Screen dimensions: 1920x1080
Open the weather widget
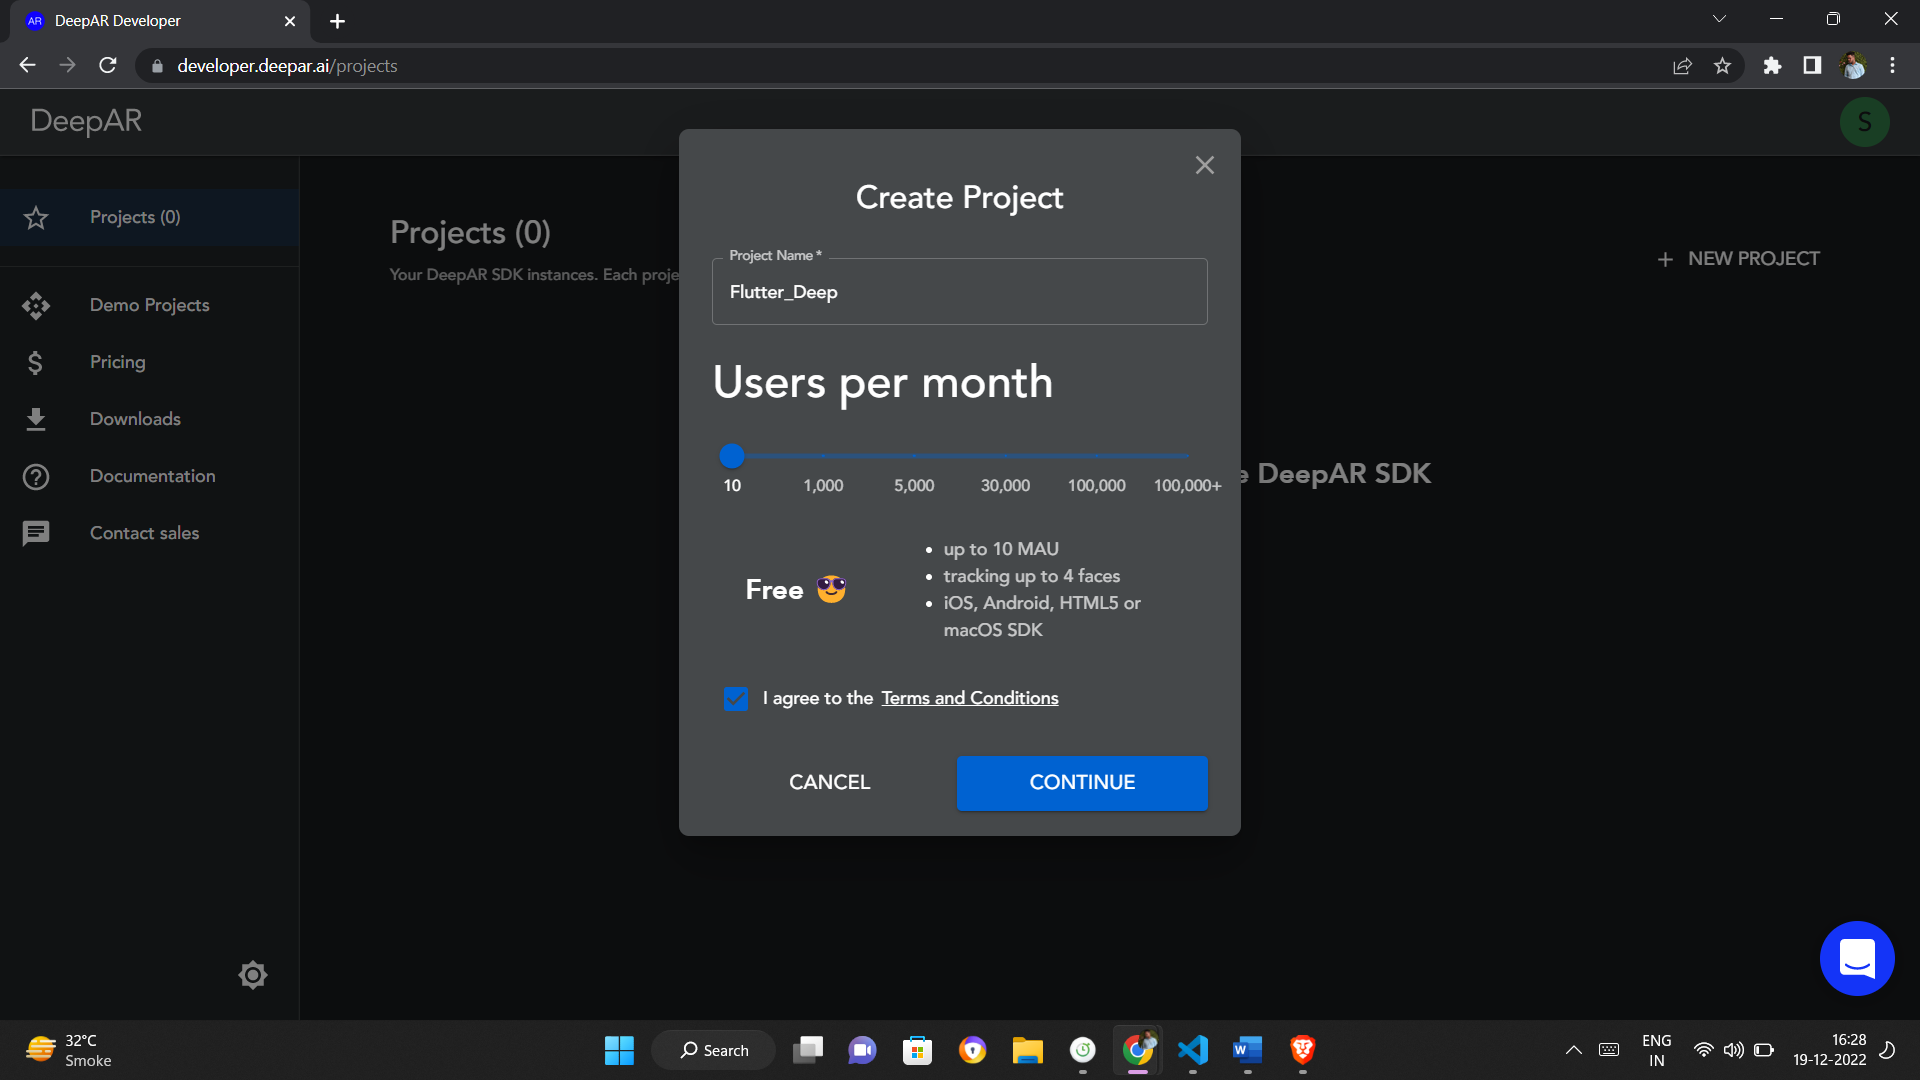pyautogui.click(x=70, y=1050)
